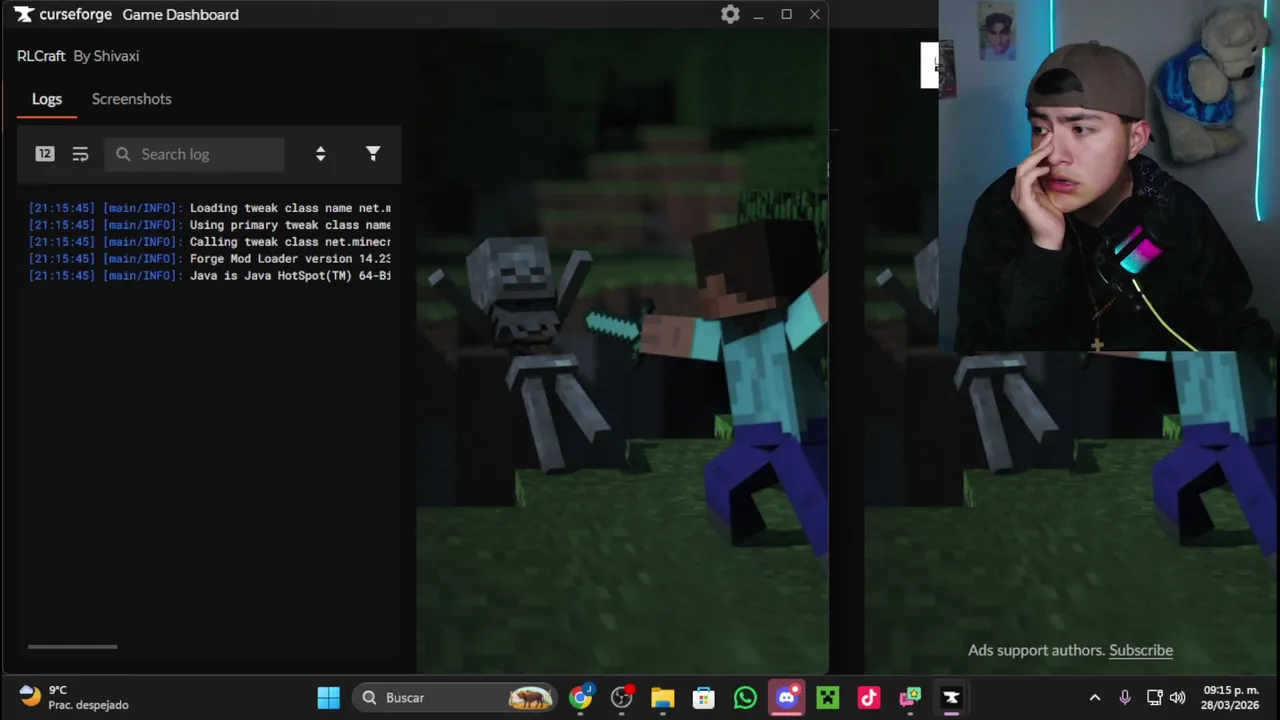
Task: Toggle word wrap icon in log toolbar
Action: 80,154
